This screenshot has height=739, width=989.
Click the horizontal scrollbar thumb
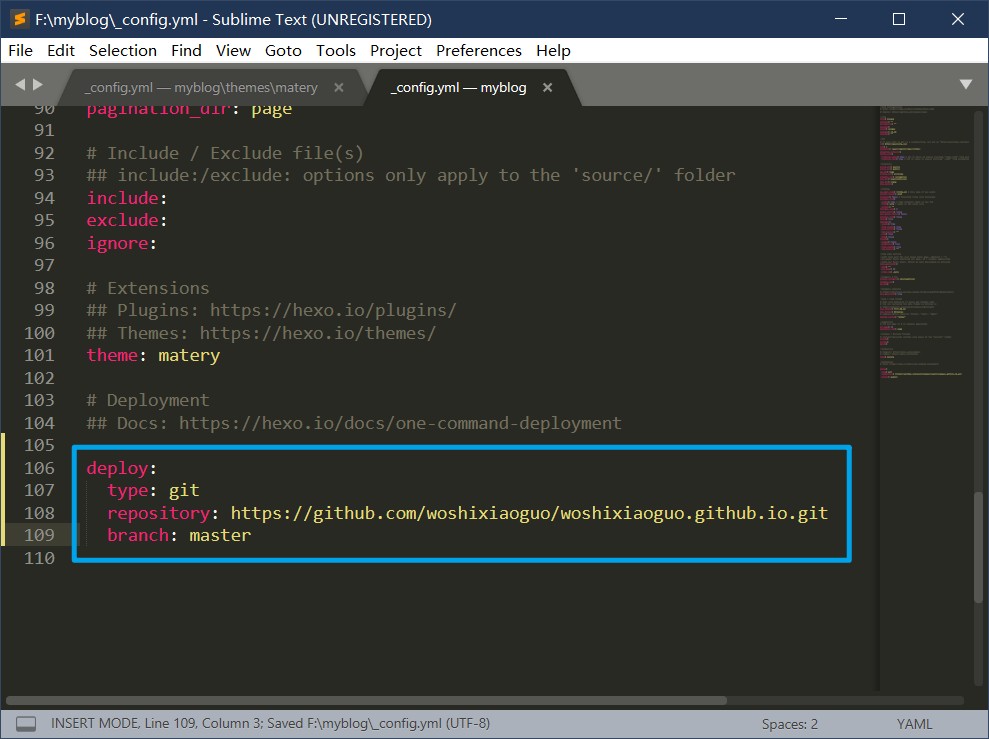[366, 701]
